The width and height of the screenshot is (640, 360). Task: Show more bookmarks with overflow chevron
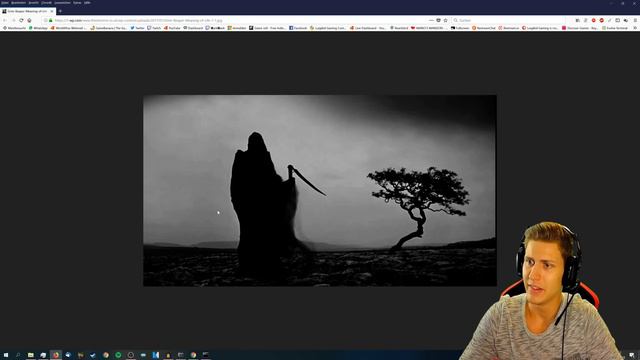click(x=635, y=28)
